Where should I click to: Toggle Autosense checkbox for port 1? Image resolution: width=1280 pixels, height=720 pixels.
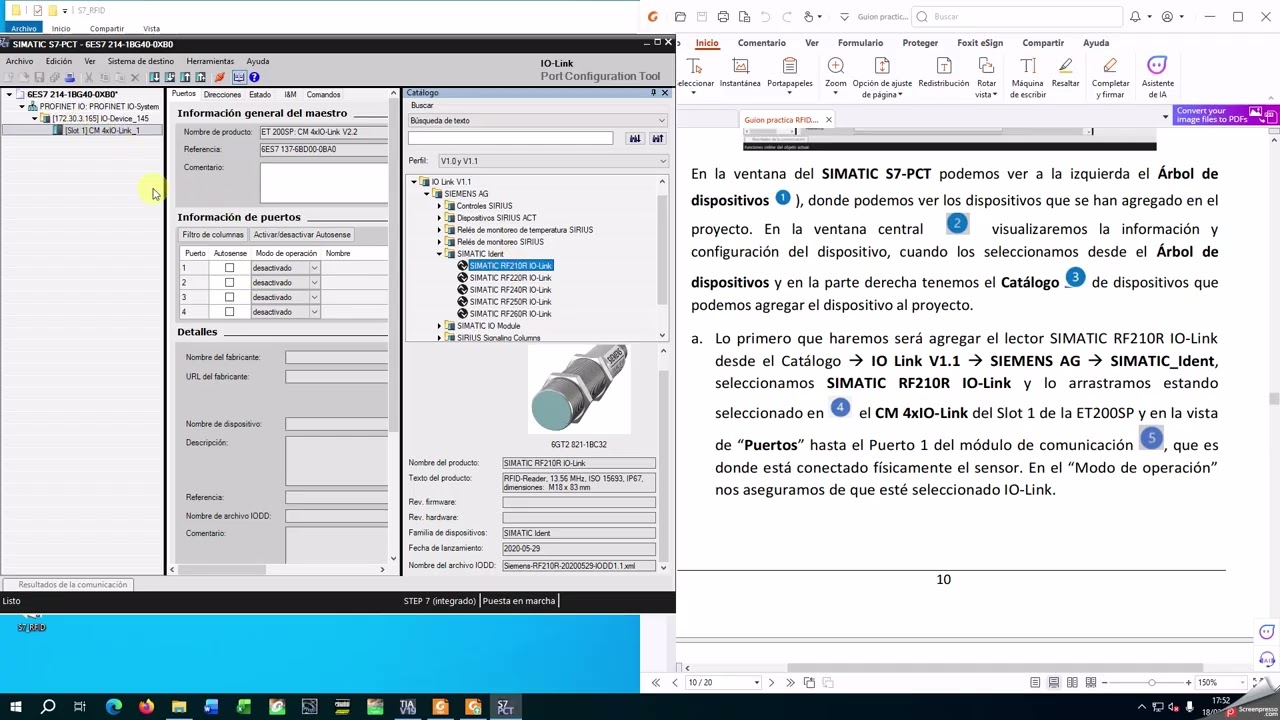point(229,268)
